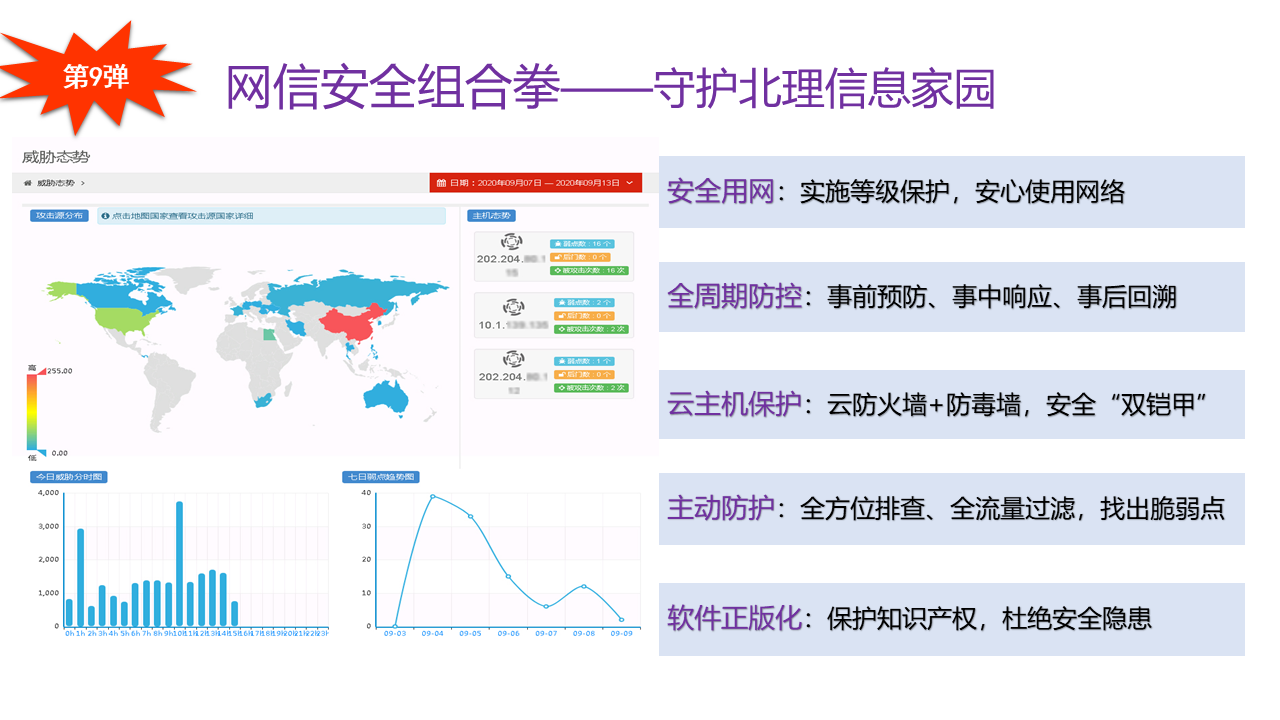Image resolution: width=1280 pixels, height=720 pixels.
Task: Click the 10h bar in threat chart
Action: 180,563
